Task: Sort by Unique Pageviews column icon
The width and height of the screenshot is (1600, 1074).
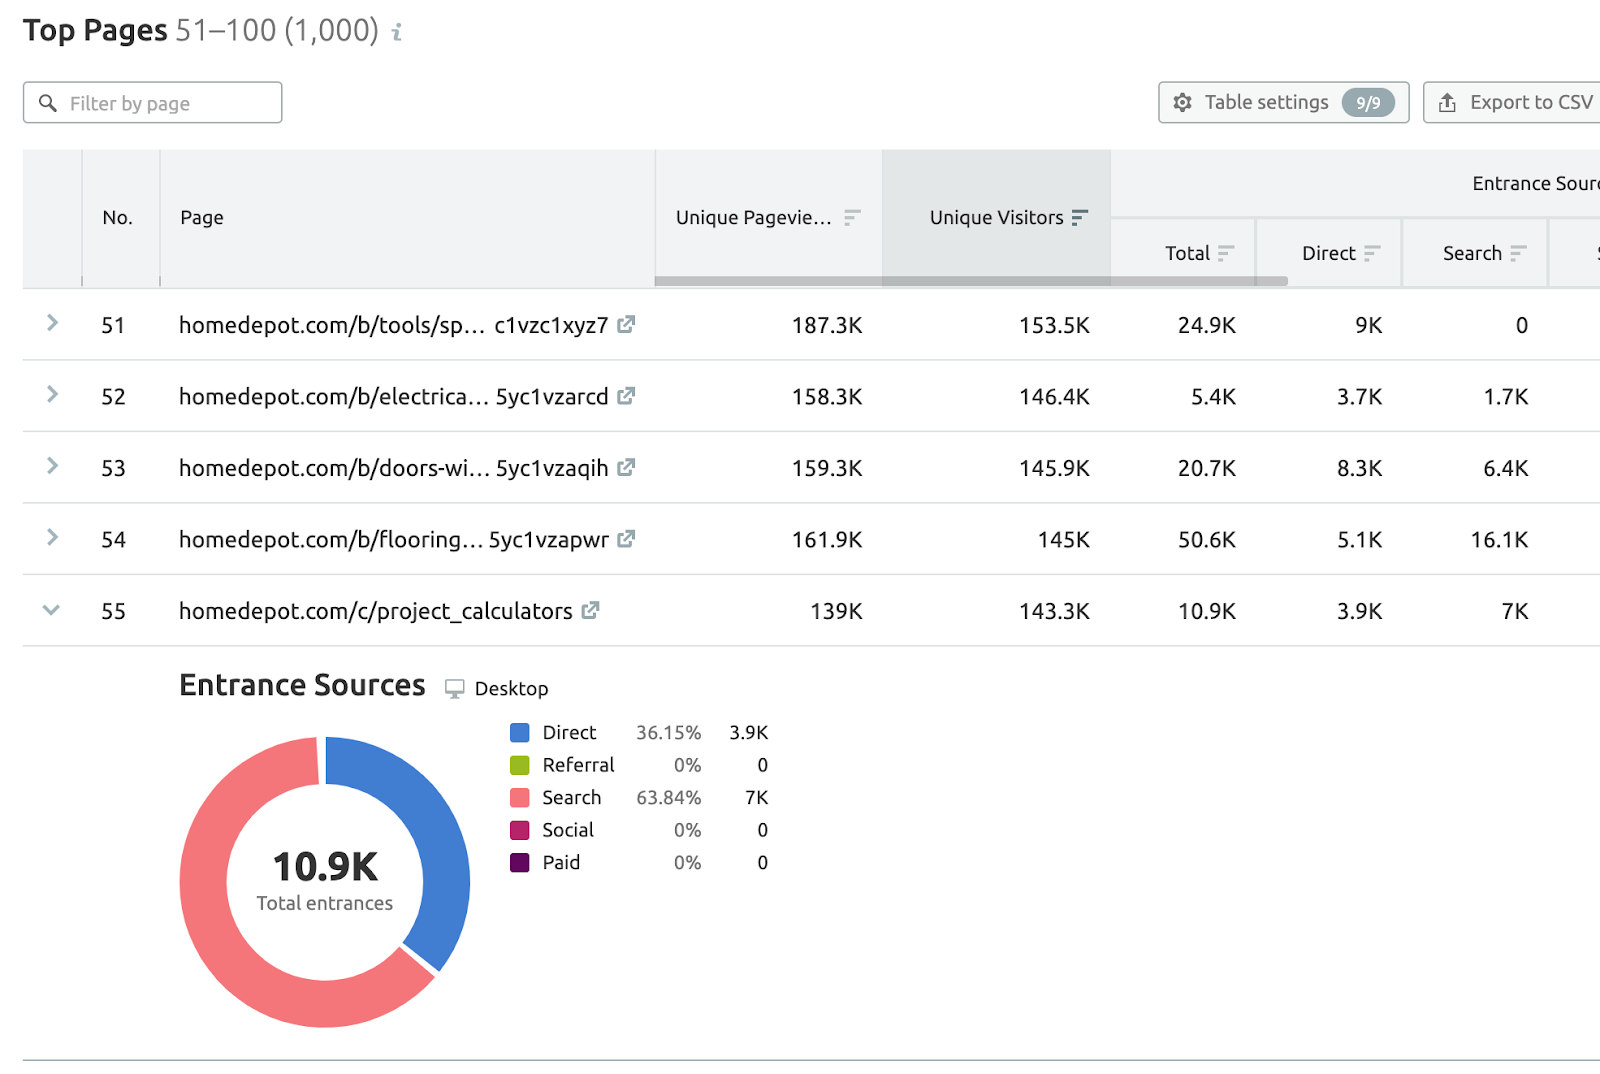Action: click(x=852, y=218)
